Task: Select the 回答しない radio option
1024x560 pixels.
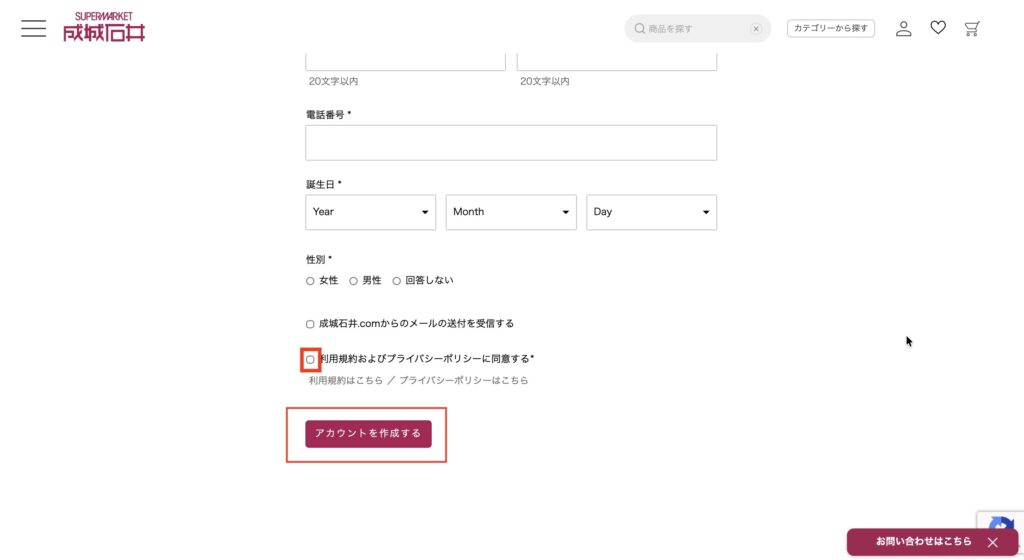Action: click(x=397, y=281)
